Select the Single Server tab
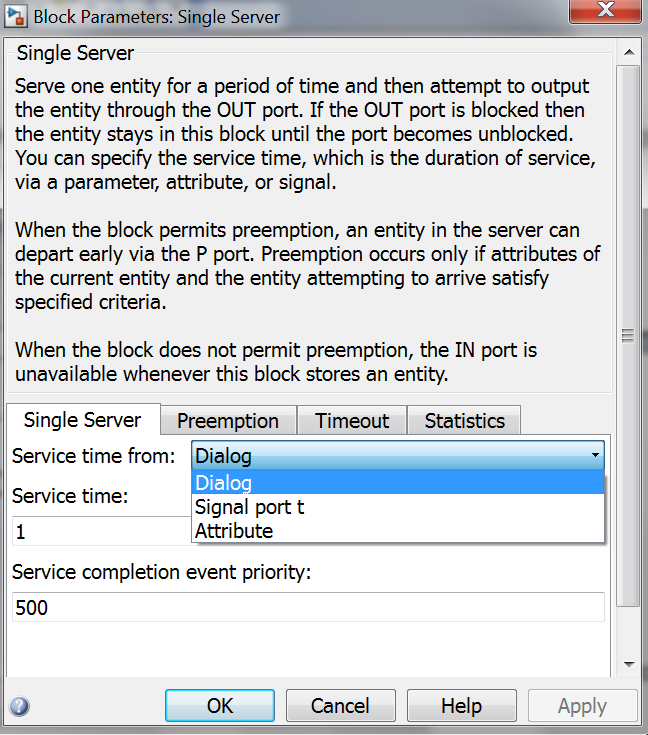648x735 pixels. click(x=83, y=420)
